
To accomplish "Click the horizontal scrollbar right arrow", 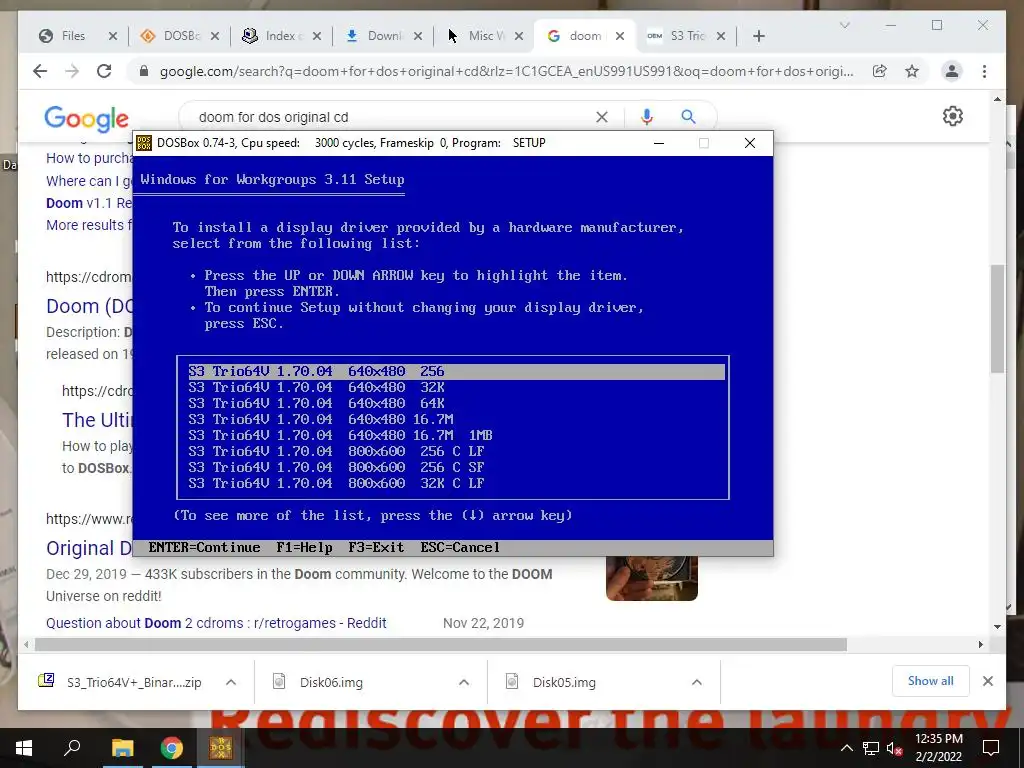I will pos(980,645).
